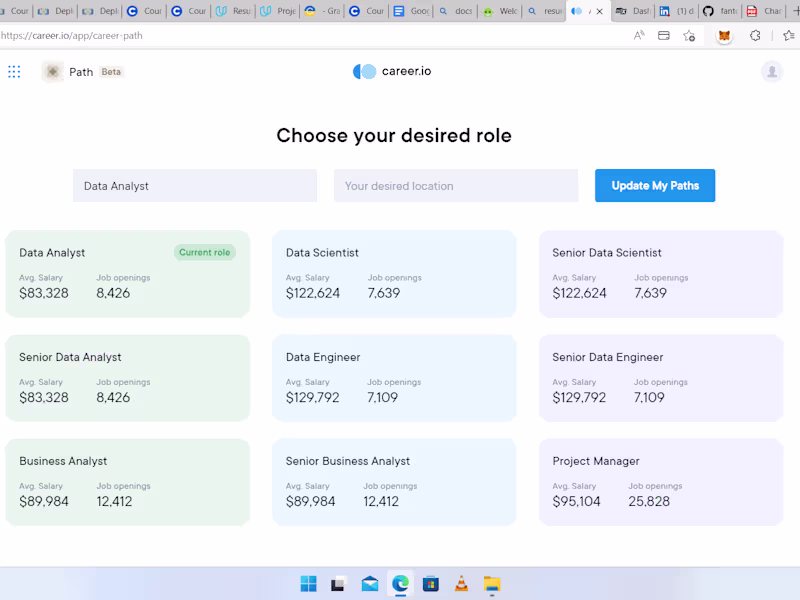The width and height of the screenshot is (800, 600).
Task: Select the Data Scientist role card
Action: pyautogui.click(x=394, y=274)
